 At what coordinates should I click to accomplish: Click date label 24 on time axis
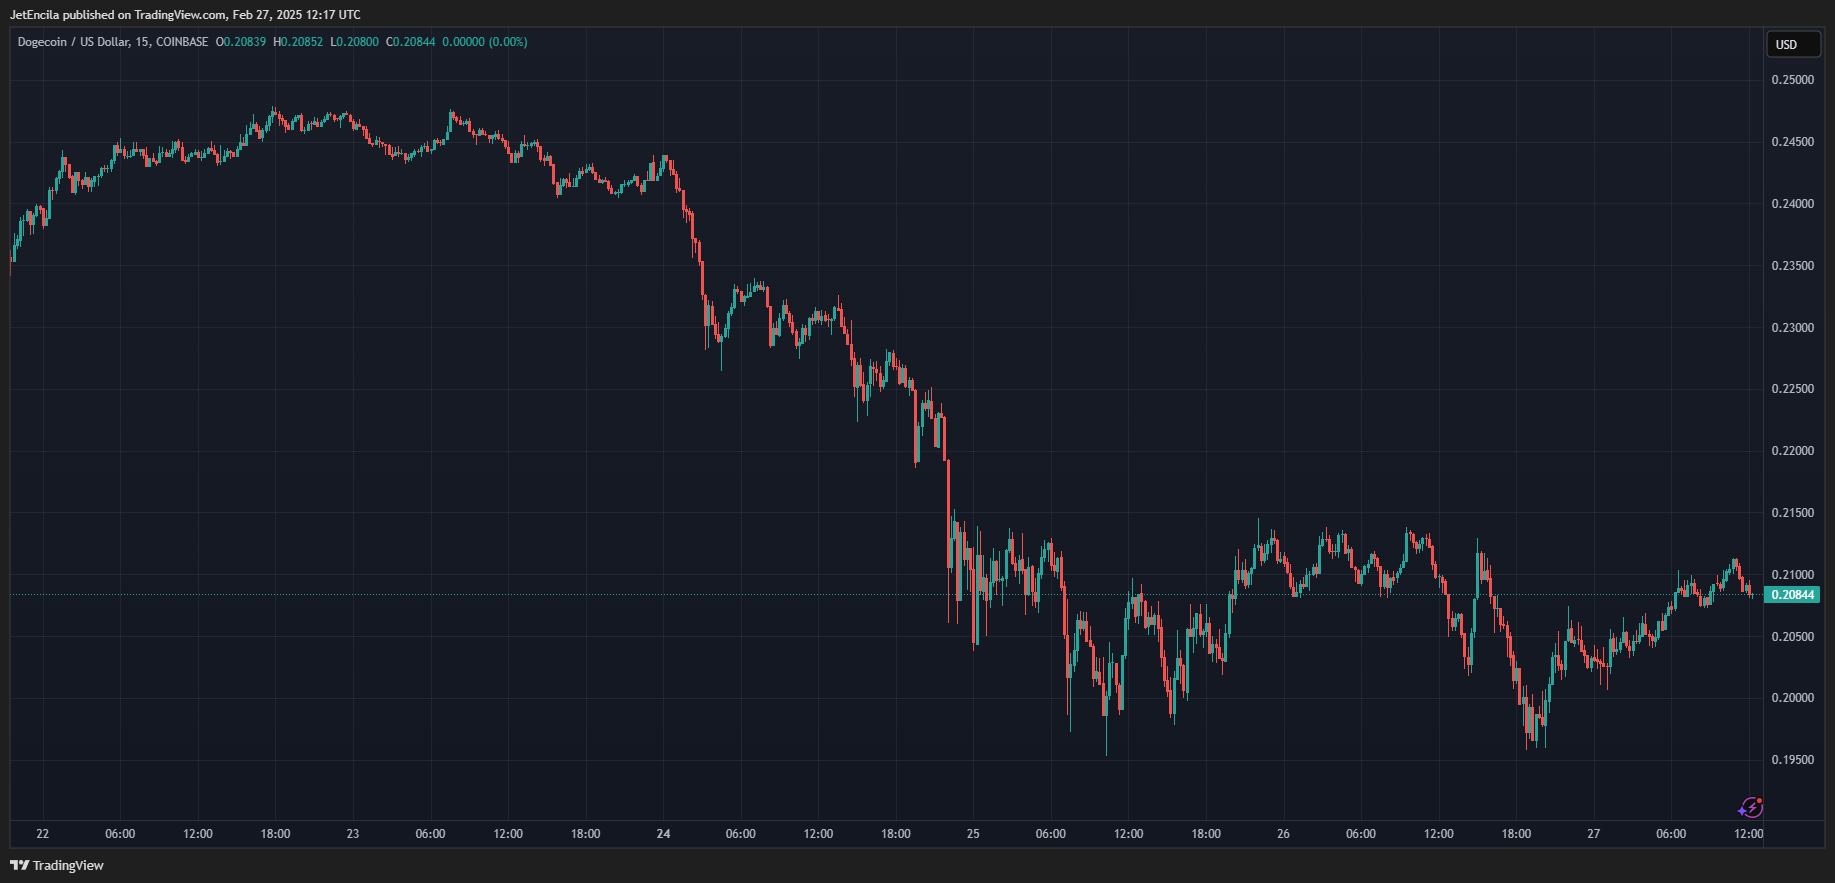pos(663,834)
